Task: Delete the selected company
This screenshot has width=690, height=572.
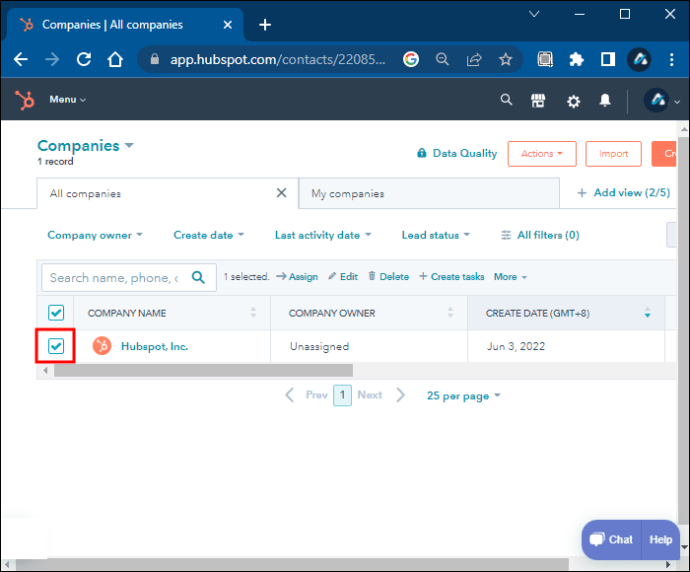Action: [x=389, y=277]
